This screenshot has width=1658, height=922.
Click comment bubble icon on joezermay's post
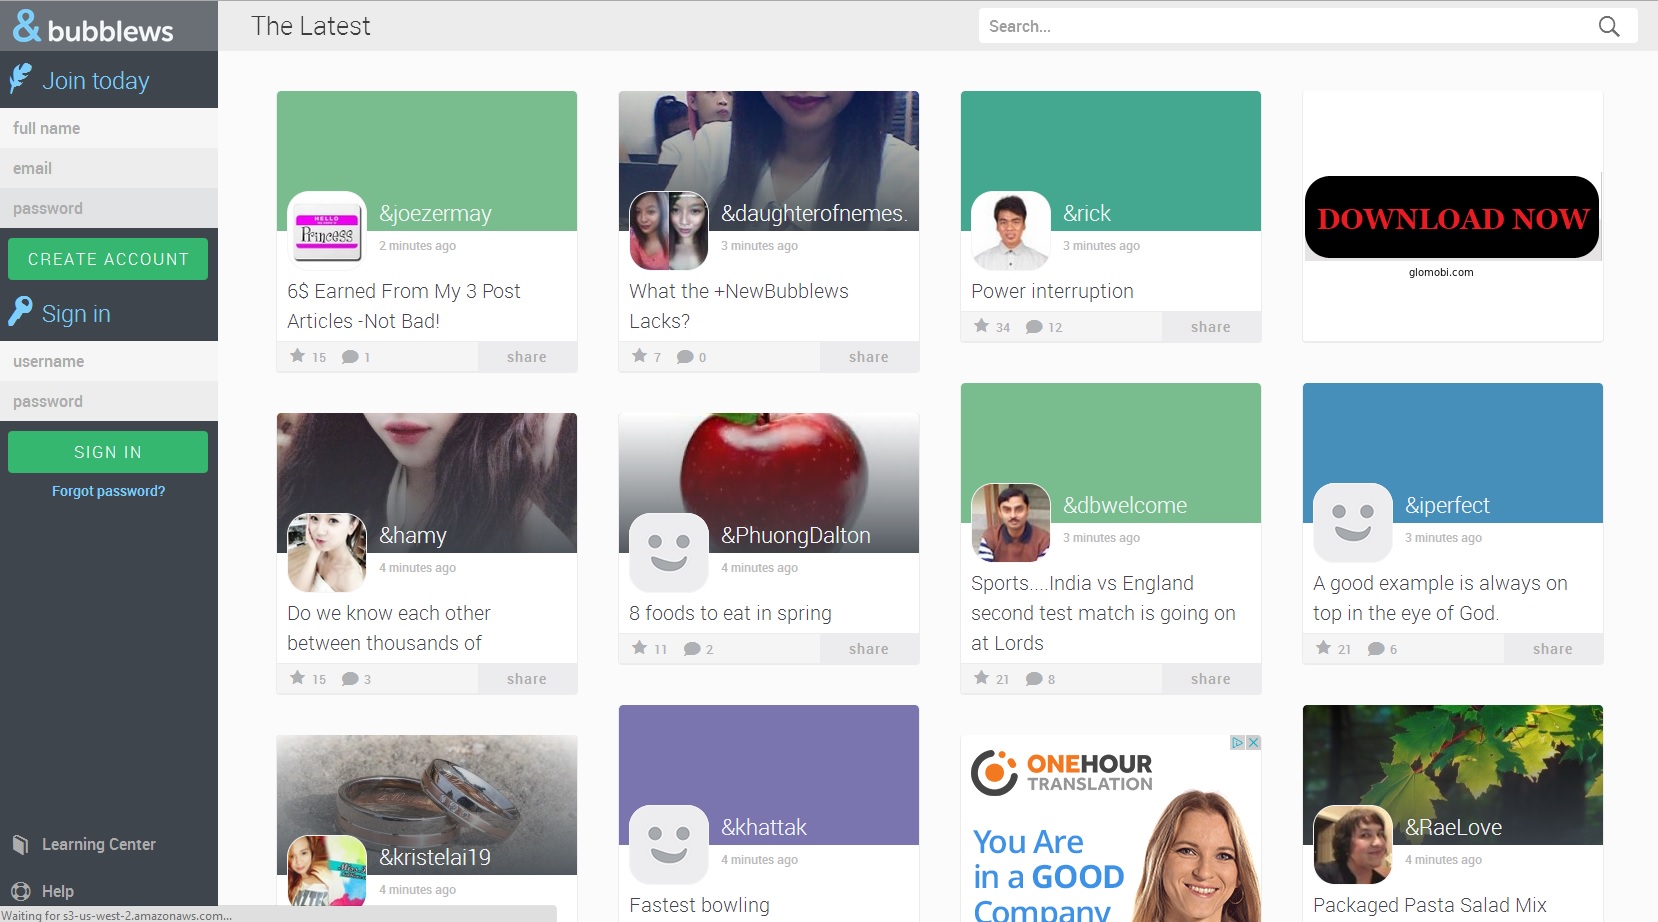[x=350, y=356]
